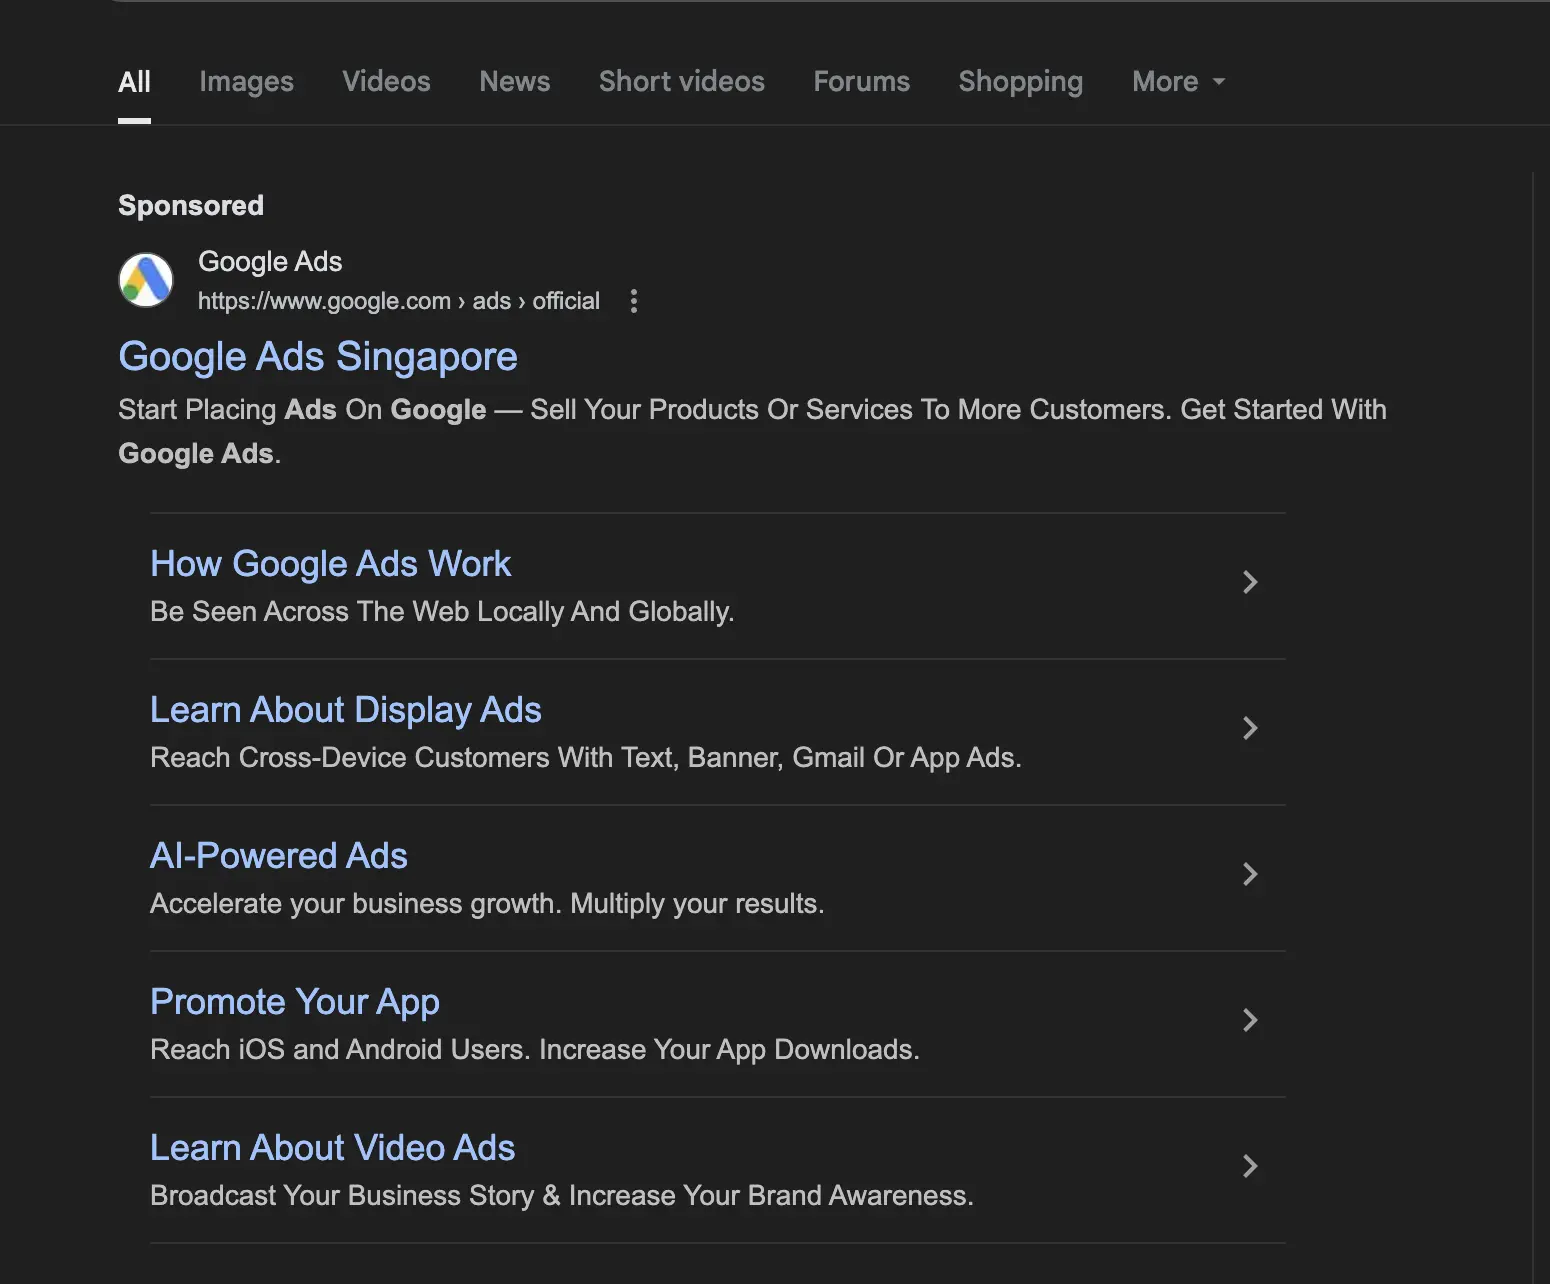Open the three-dot ad options menu

point(633,301)
